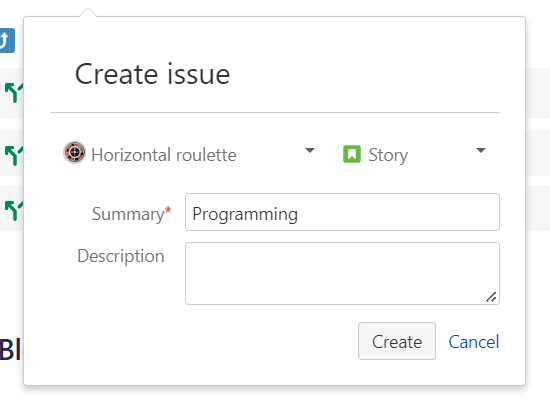Click the Description box resize grip
Screen dimensions: 550x411
click(x=491, y=297)
